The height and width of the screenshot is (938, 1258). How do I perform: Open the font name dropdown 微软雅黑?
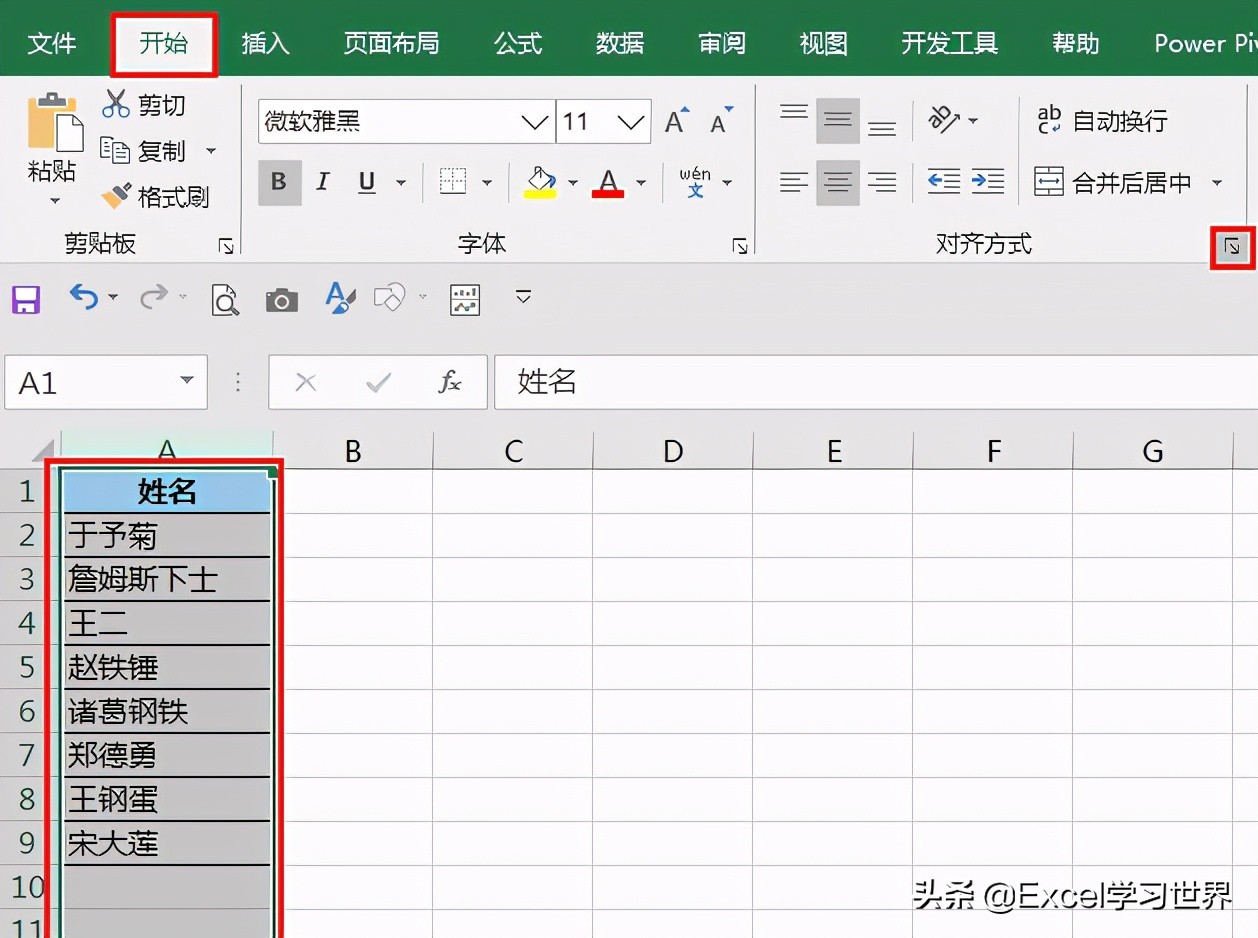pyautogui.click(x=535, y=122)
